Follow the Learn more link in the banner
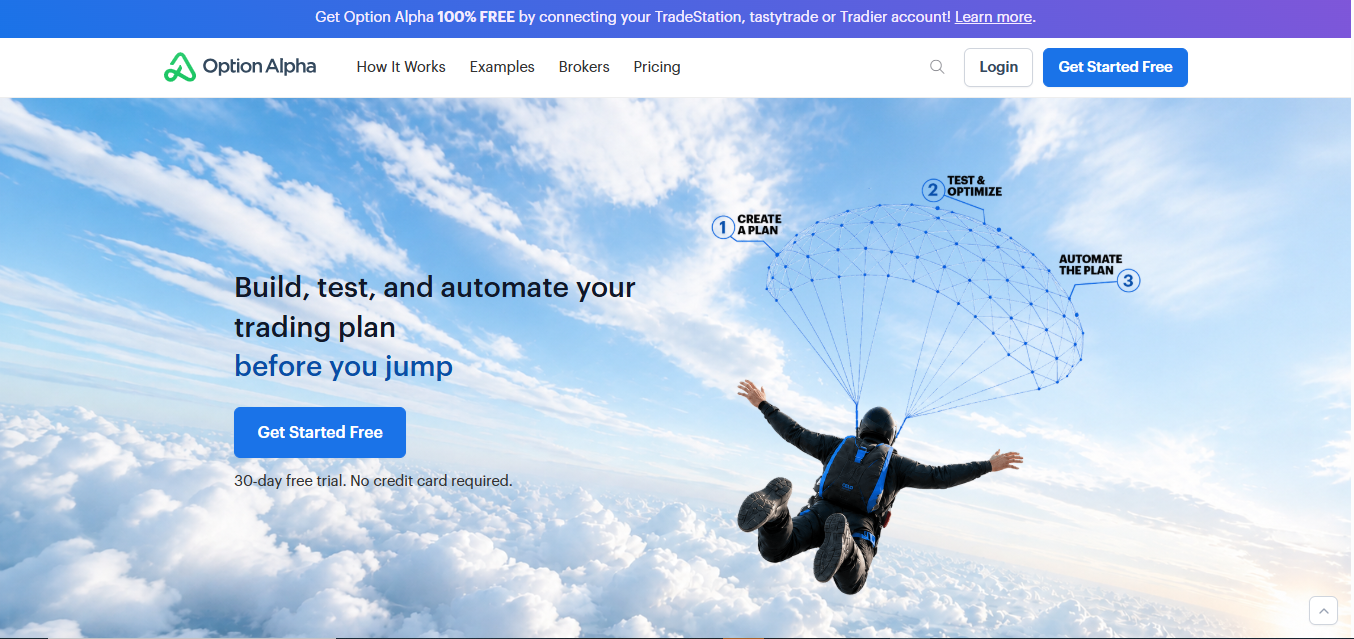The image size is (1354, 639). [993, 17]
